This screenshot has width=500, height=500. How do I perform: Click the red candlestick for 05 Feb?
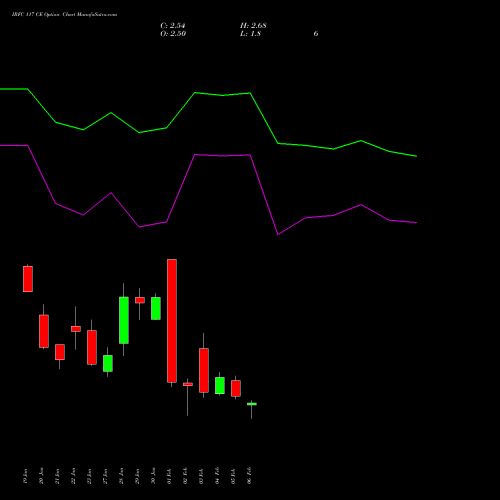(236, 388)
